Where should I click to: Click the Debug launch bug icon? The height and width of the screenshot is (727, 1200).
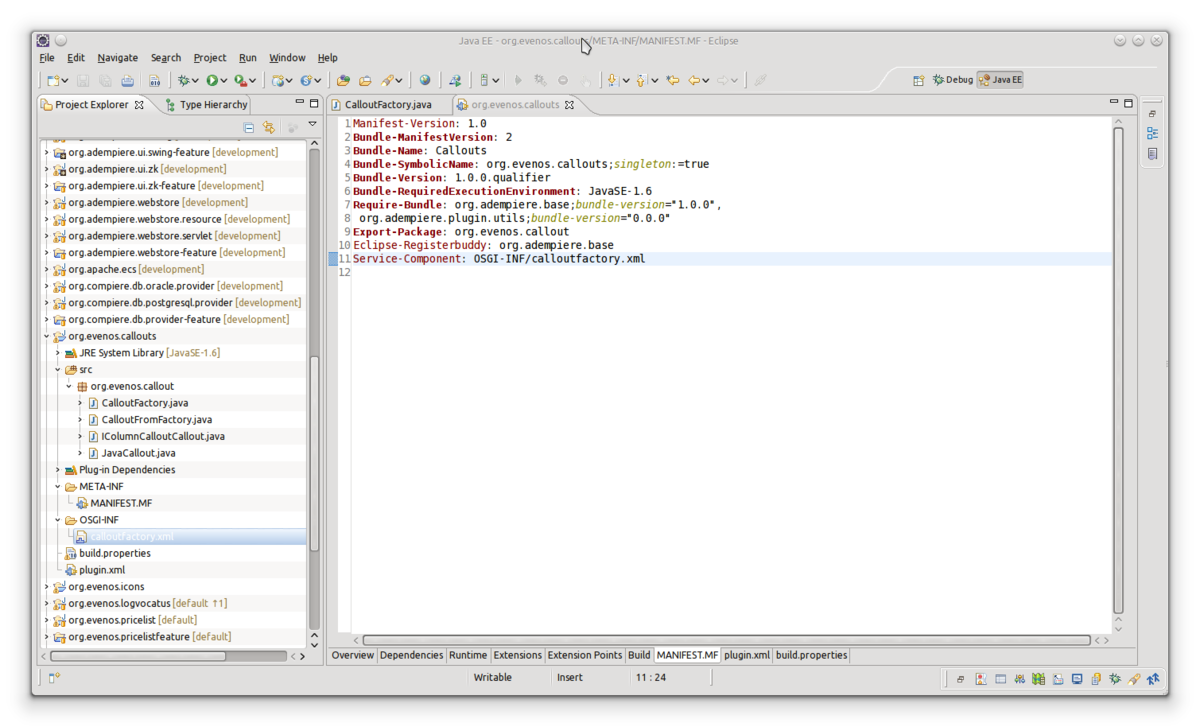point(183,80)
